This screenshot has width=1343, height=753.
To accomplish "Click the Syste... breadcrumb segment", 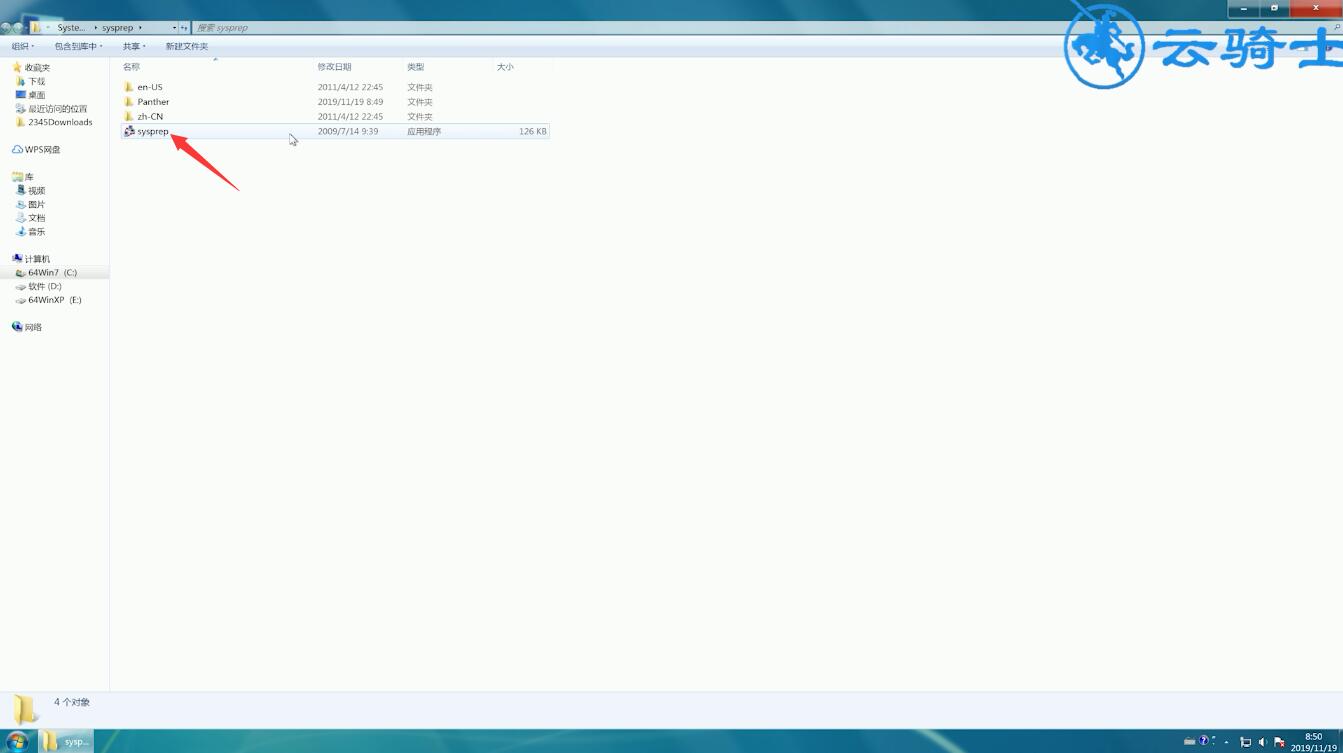I will [x=71, y=28].
